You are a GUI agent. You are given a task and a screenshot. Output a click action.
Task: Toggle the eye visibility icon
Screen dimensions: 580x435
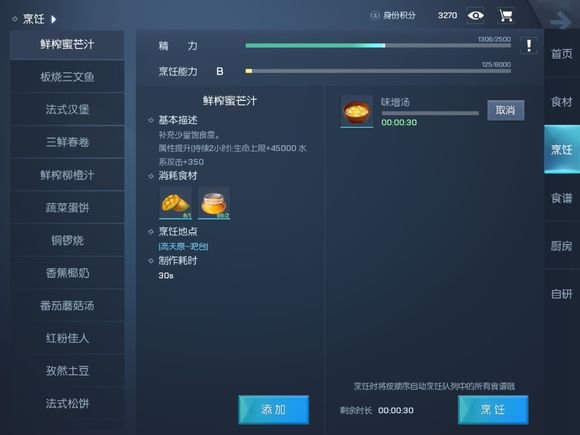point(476,16)
